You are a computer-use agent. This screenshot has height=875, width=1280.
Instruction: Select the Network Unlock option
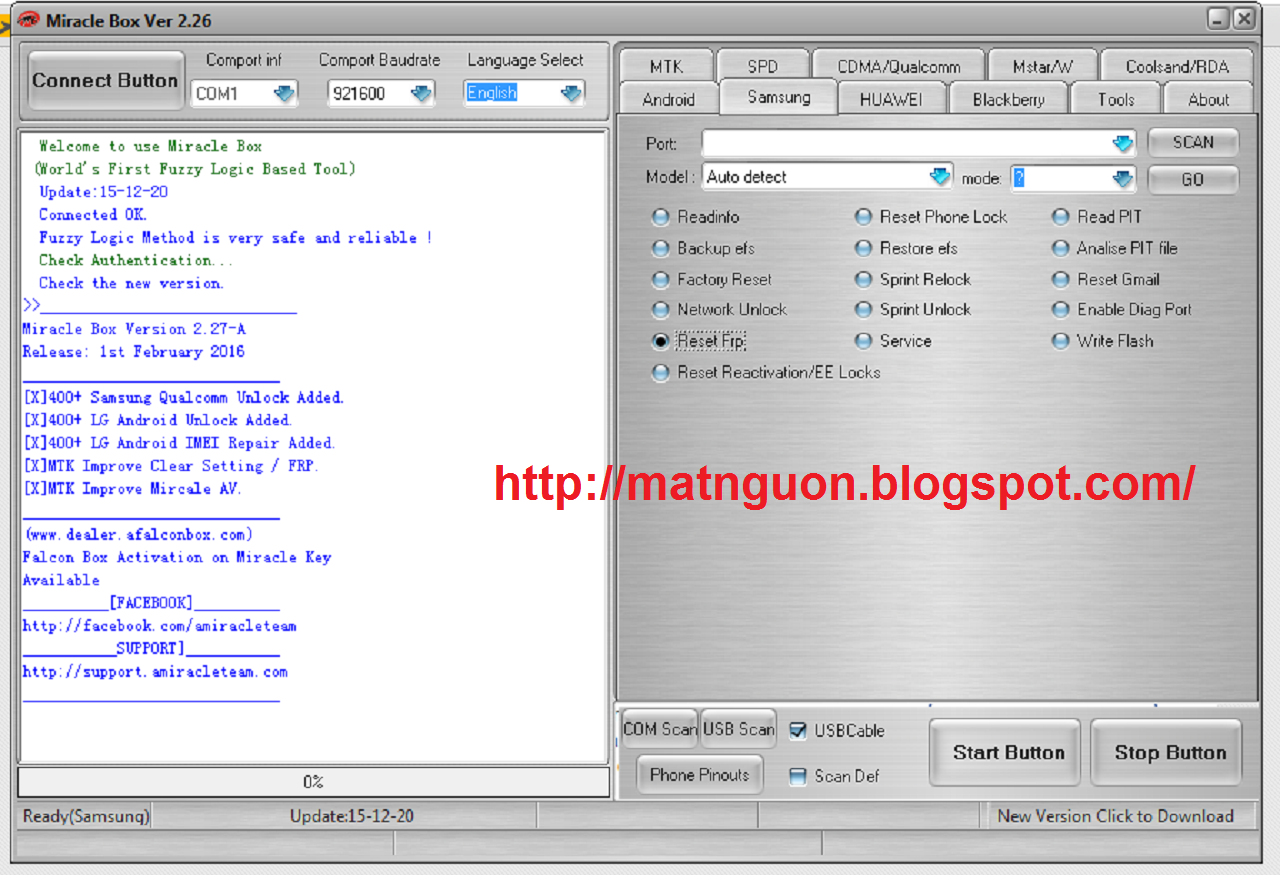coord(661,310)
